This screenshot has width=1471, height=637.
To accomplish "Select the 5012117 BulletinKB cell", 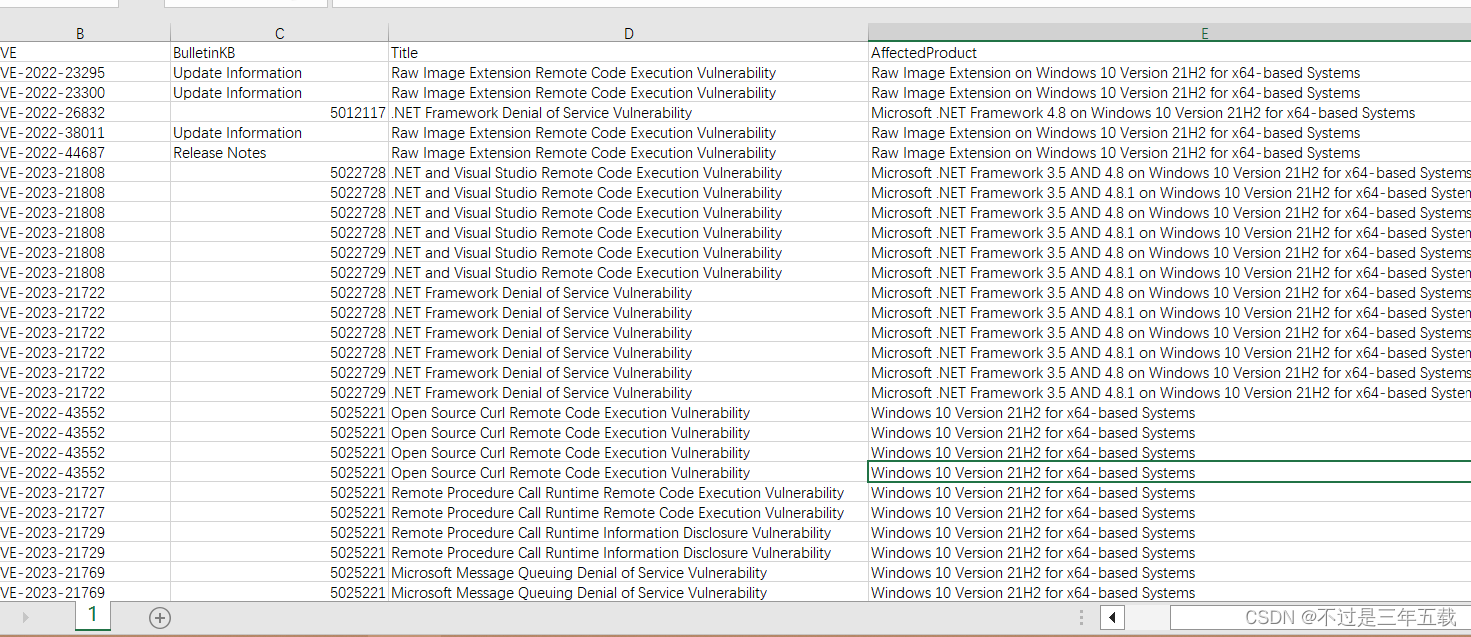I will point(280,113).
